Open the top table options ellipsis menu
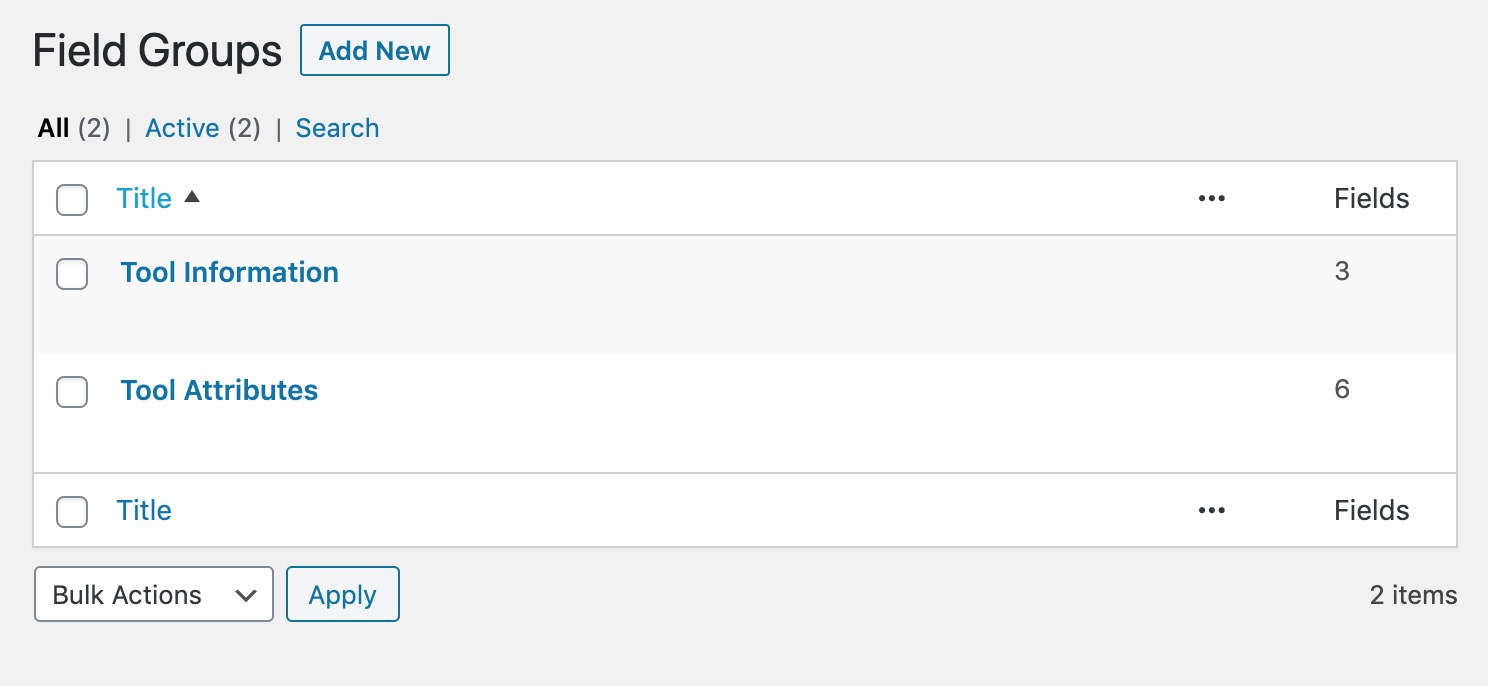1488x686 pixels. pyautogui.click(x=1211, y=198)
